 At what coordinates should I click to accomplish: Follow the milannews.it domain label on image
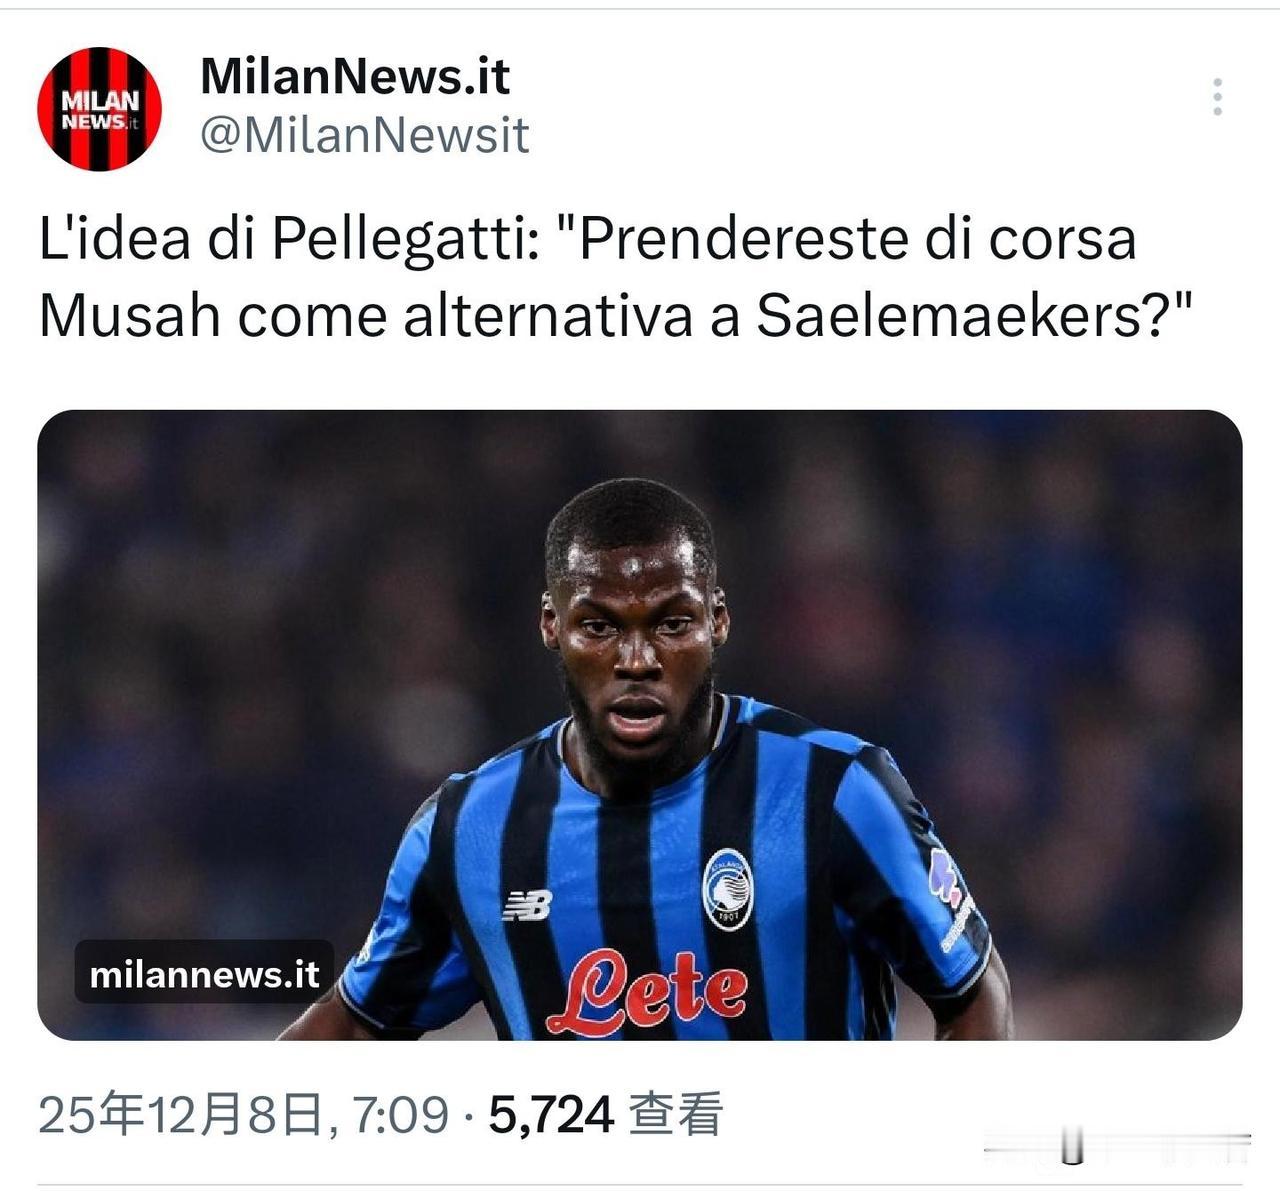[x=204, y=973]
